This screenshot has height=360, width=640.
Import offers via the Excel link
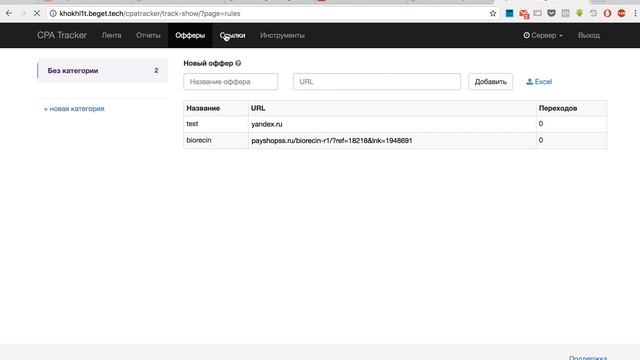pos(539,82)
